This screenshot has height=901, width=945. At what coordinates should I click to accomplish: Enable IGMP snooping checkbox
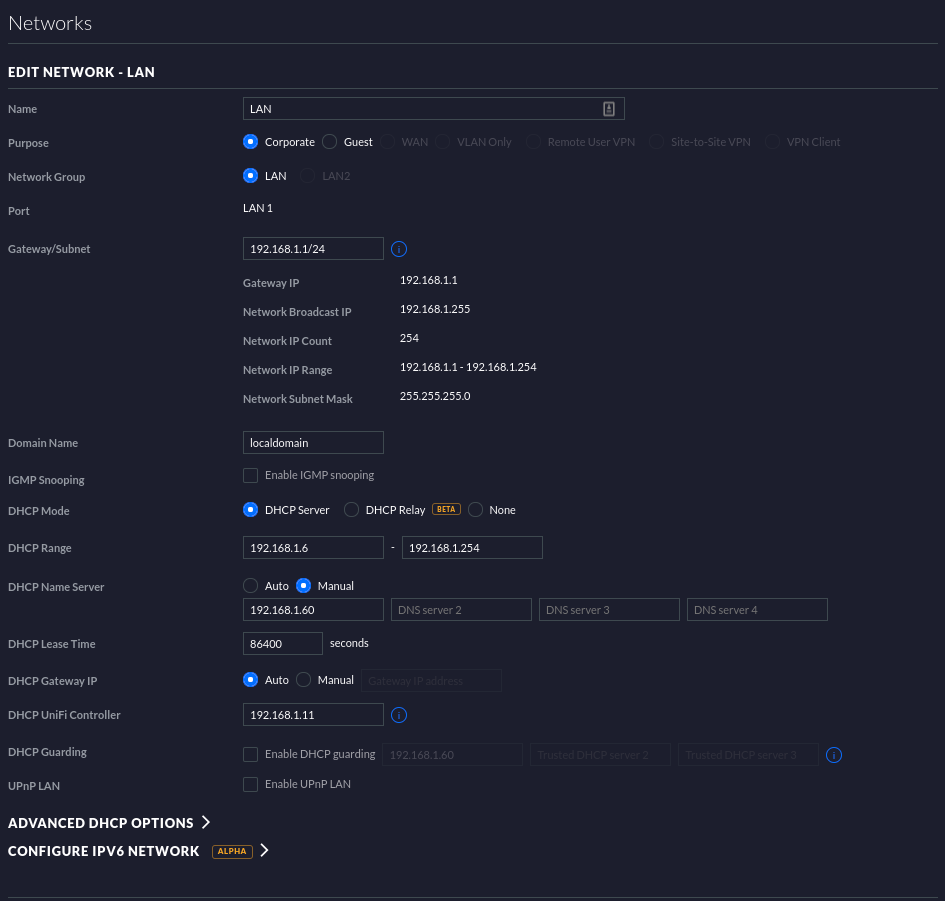click(x=251, y=475)
